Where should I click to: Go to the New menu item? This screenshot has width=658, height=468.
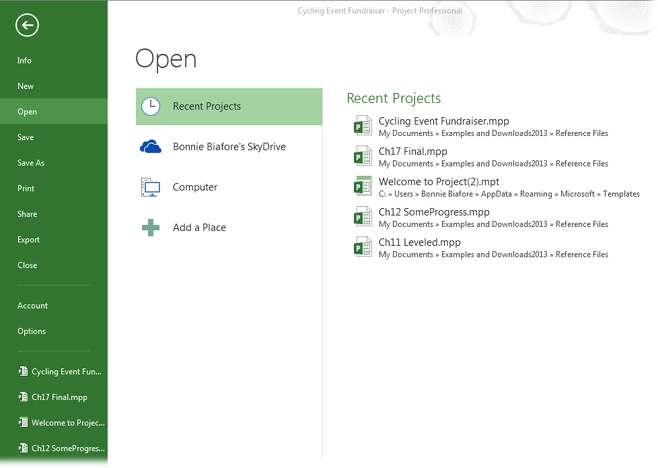(x=25, y=86)
